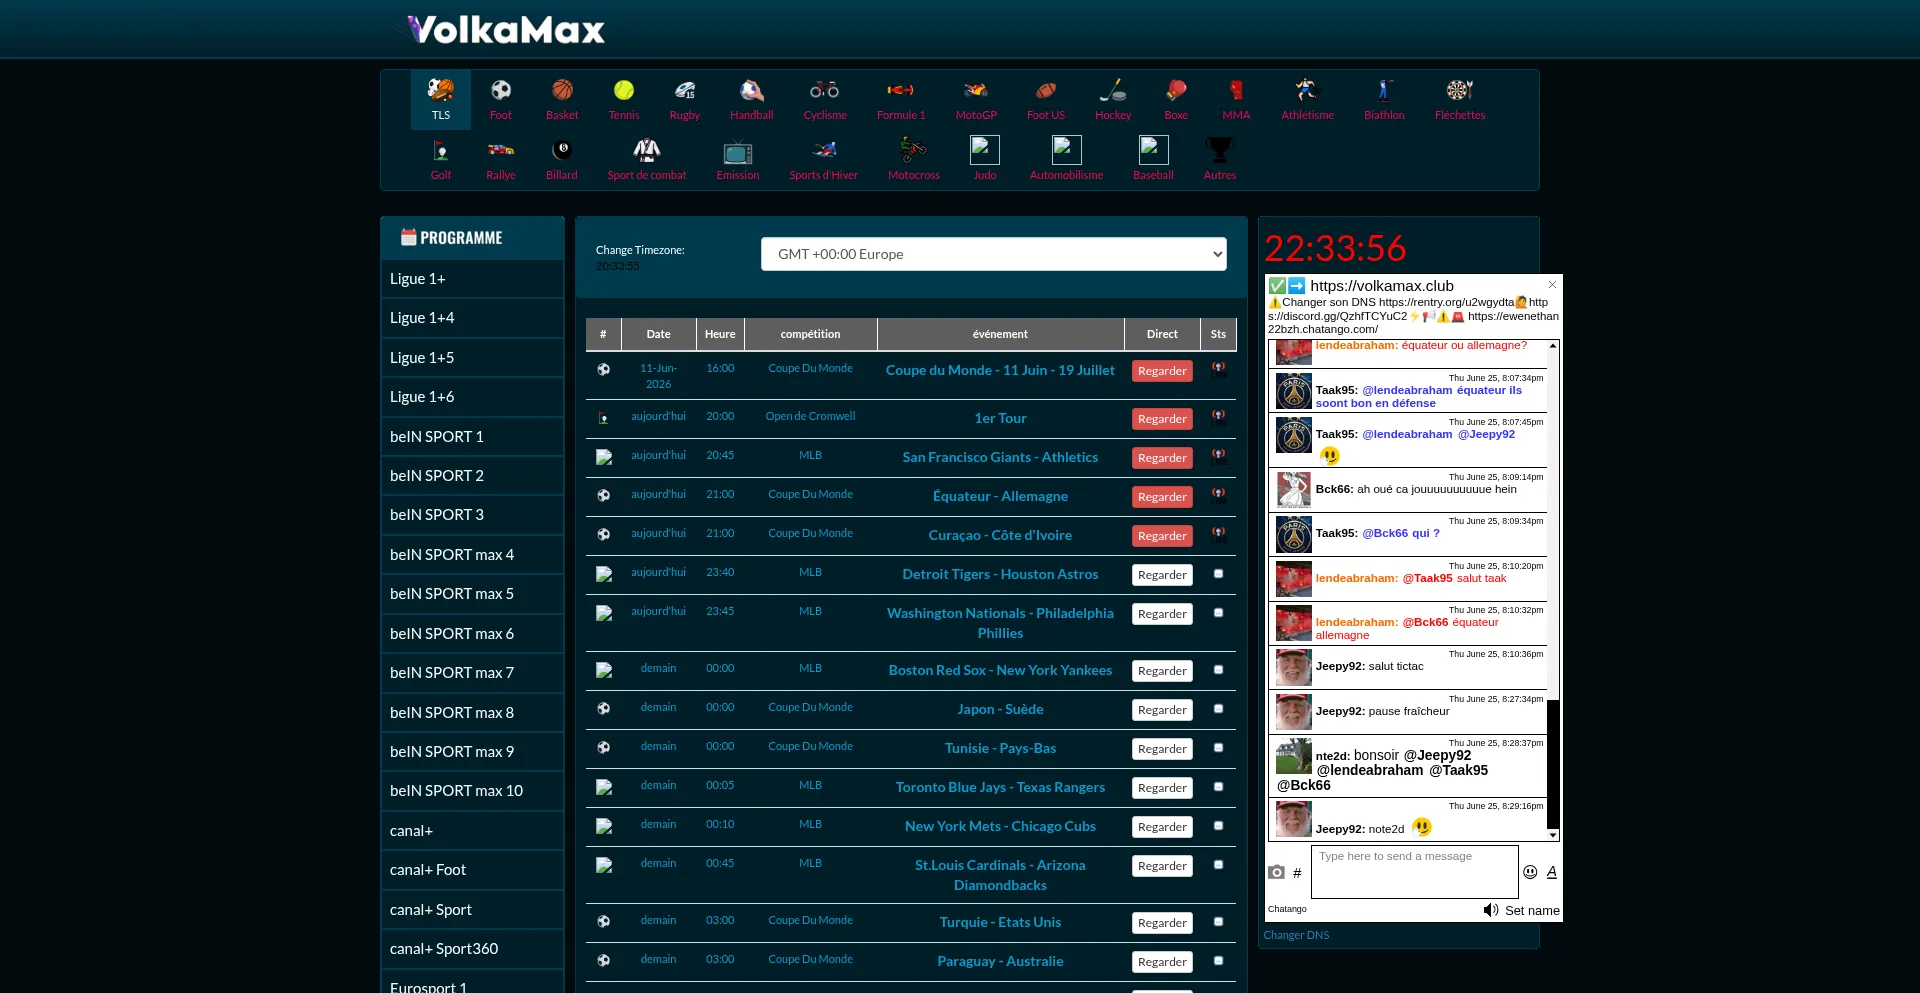This screenshot has height=993, width=1920.
Task: Select the Sport de combat kimono icon
Action: tap(647, 151)
